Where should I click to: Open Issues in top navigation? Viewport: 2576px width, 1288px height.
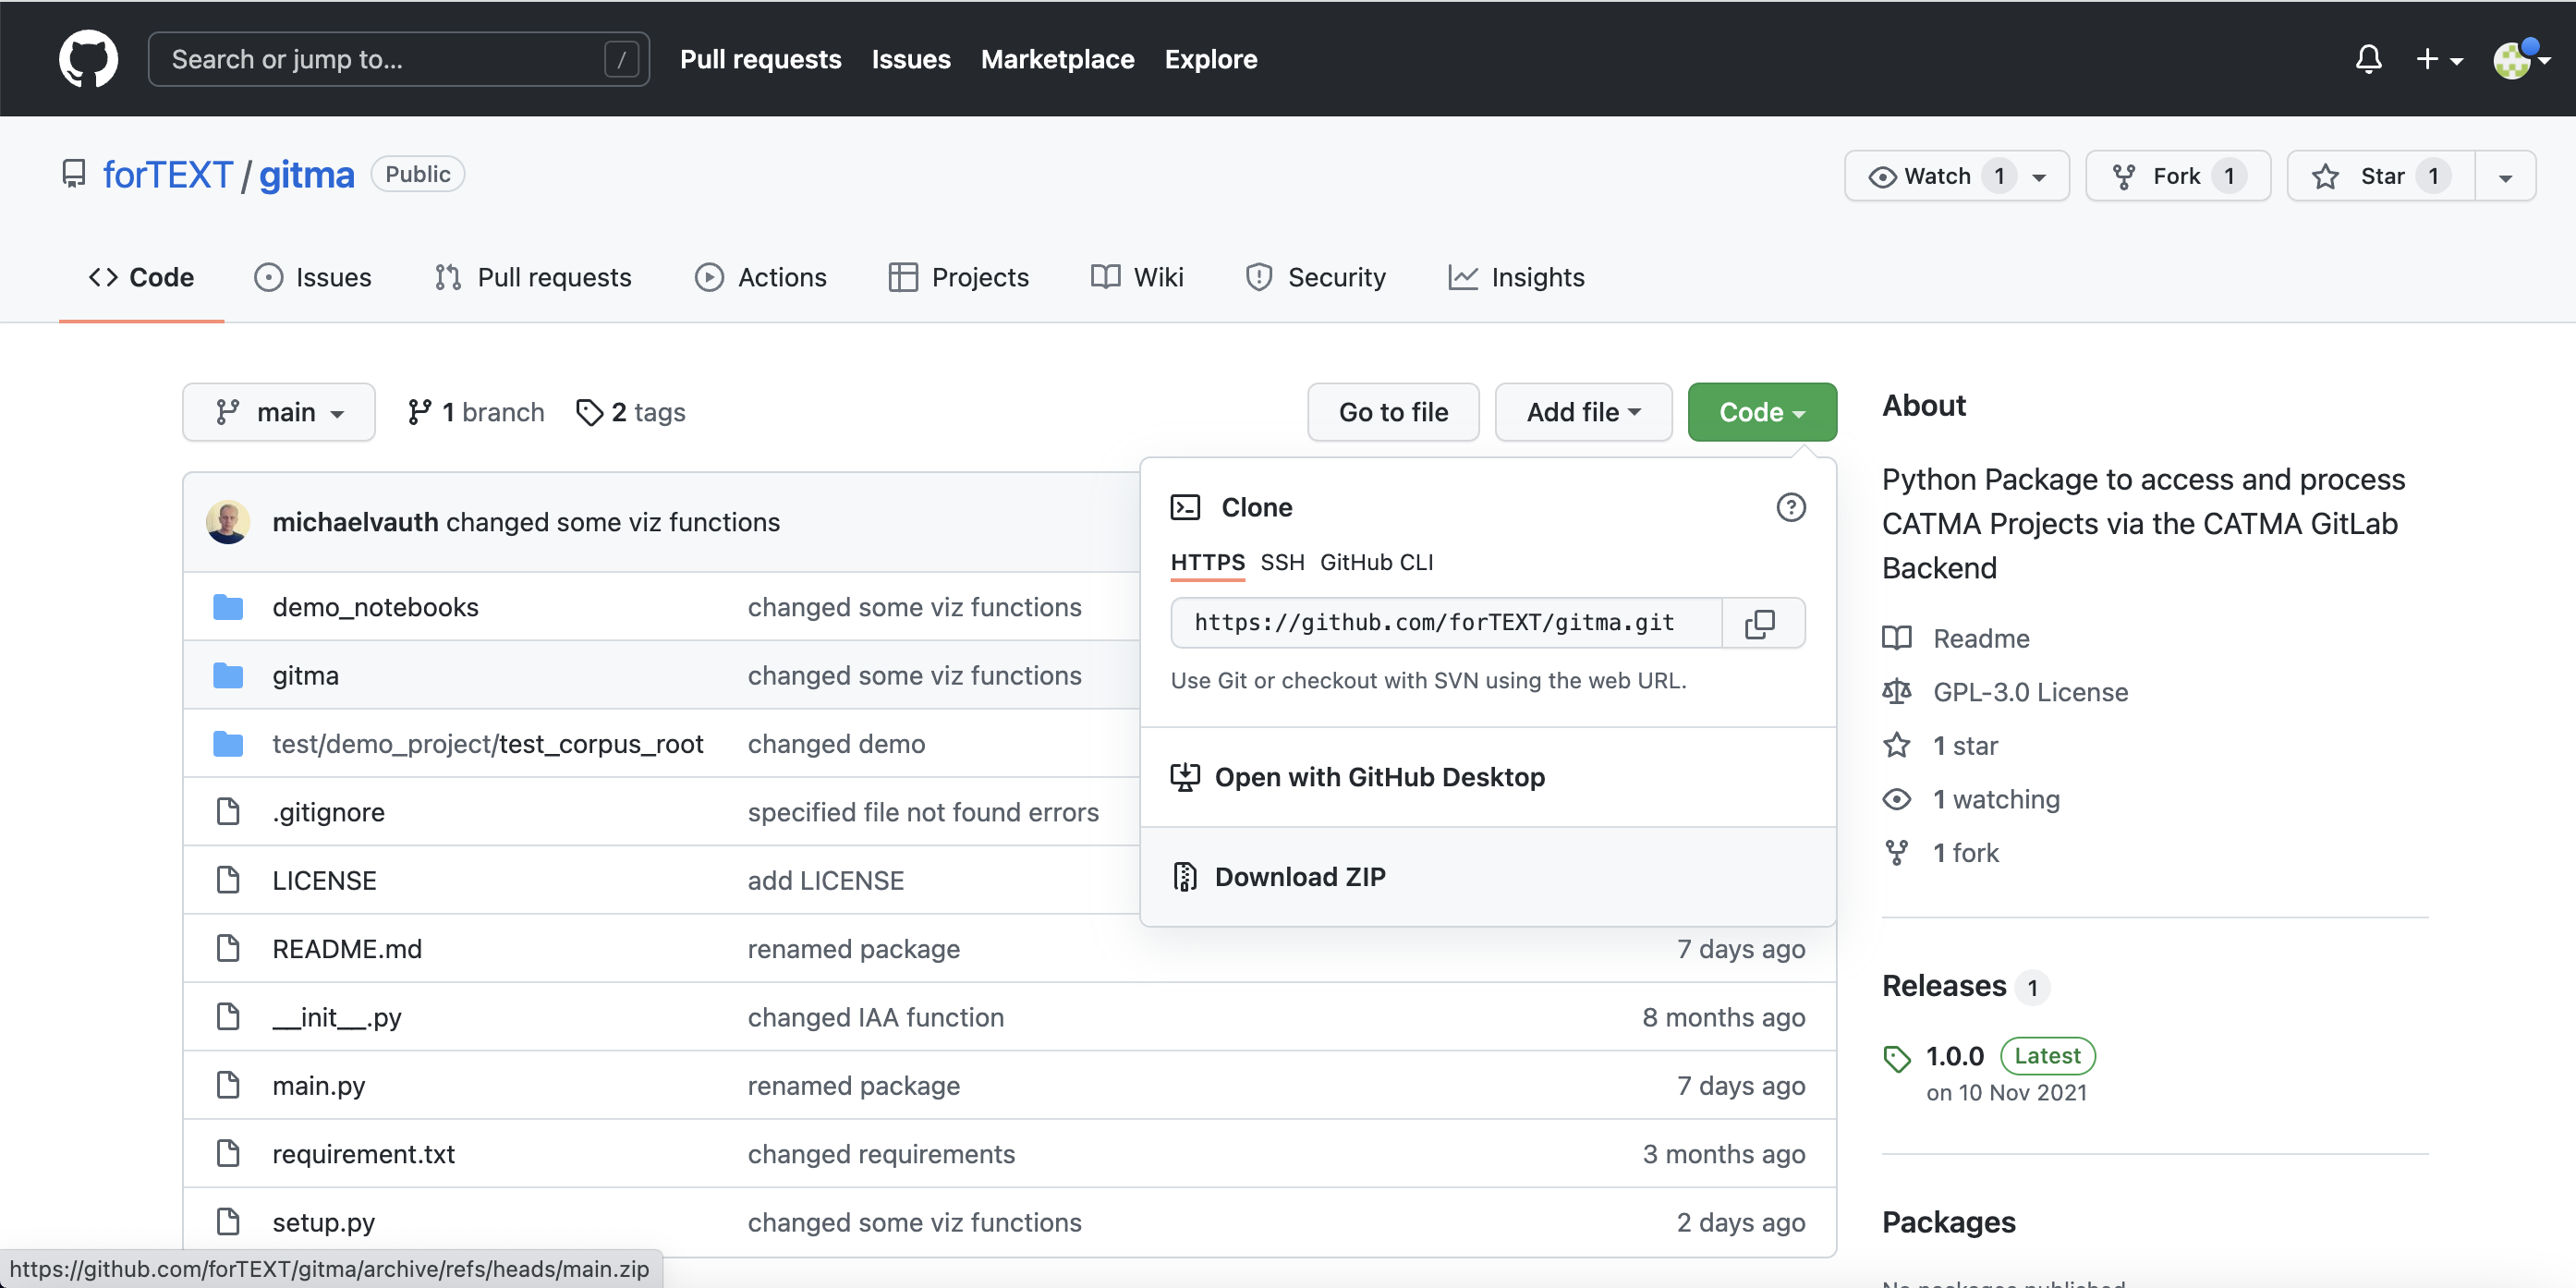coord(910,59)
